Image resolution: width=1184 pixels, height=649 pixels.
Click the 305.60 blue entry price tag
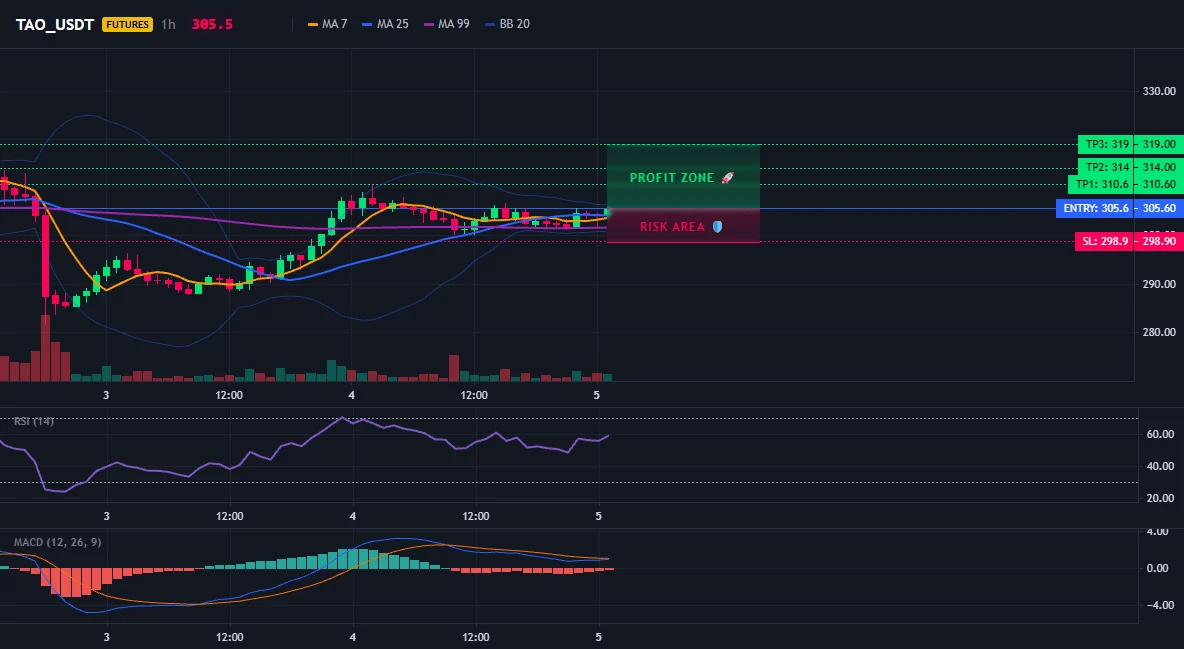[x=1159, y=209]
